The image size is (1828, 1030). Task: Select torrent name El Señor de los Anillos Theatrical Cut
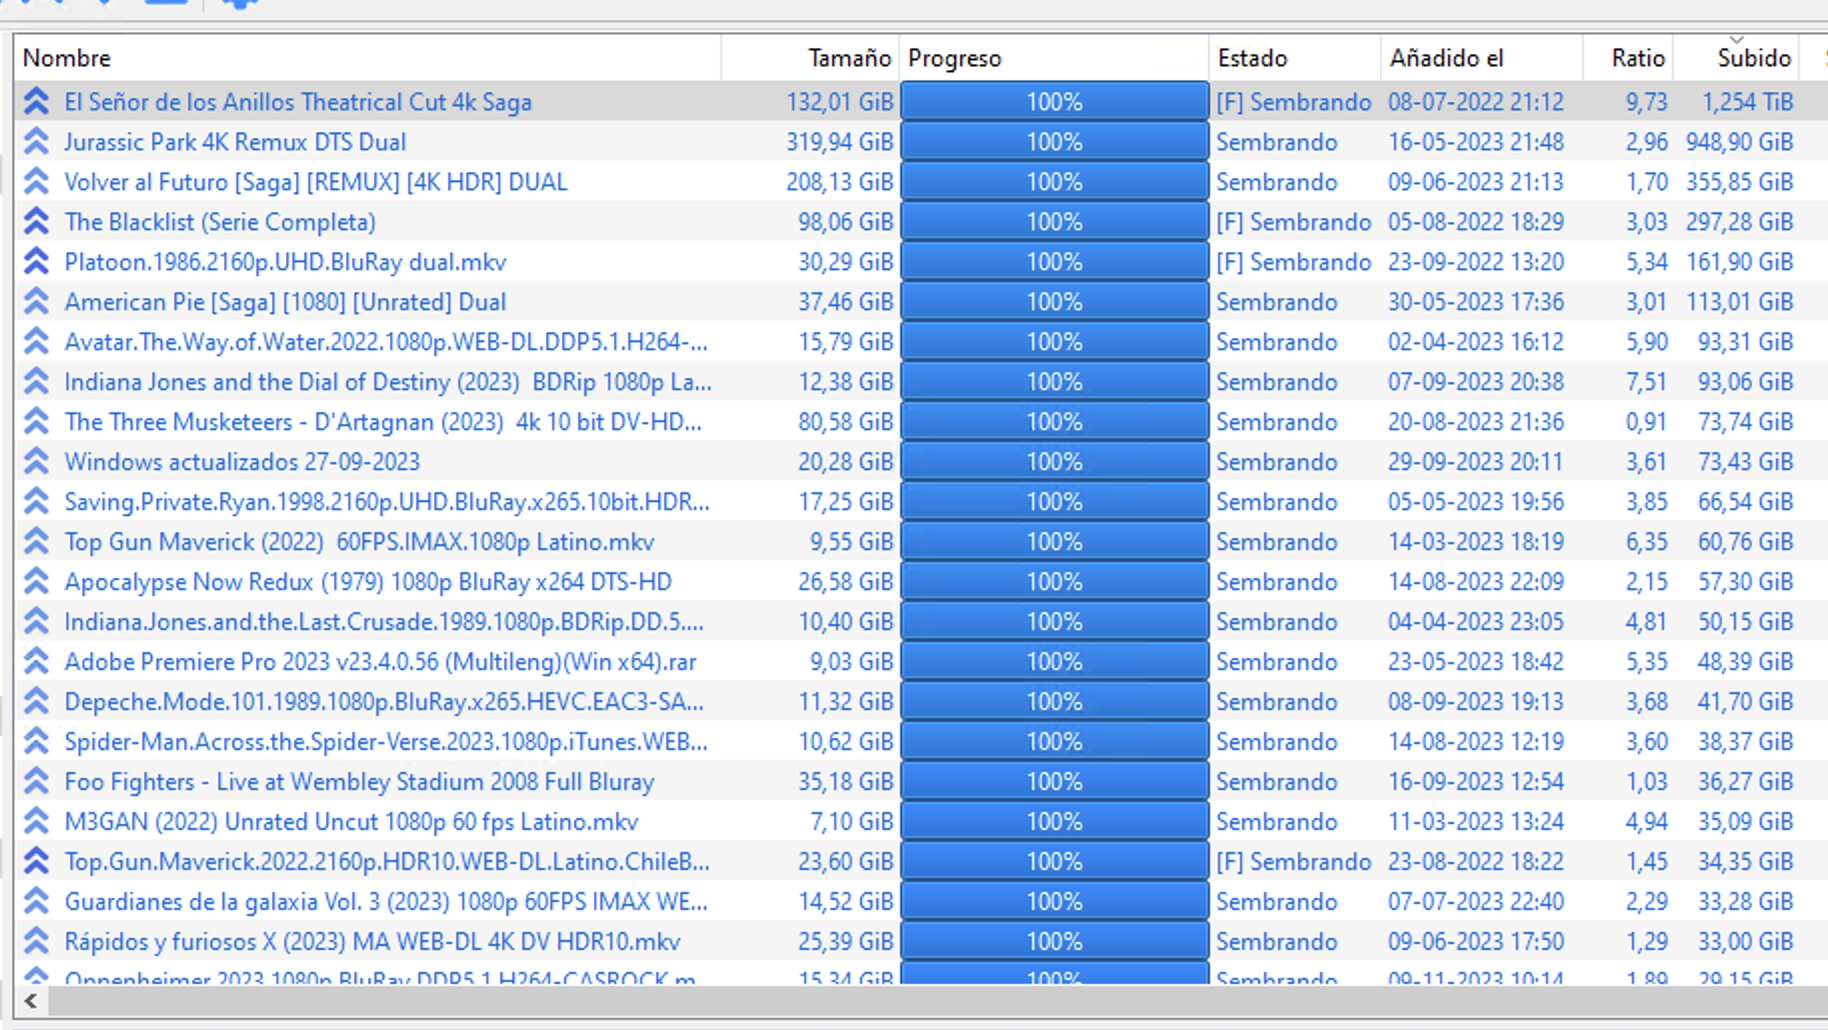click(x=298, y=102)
